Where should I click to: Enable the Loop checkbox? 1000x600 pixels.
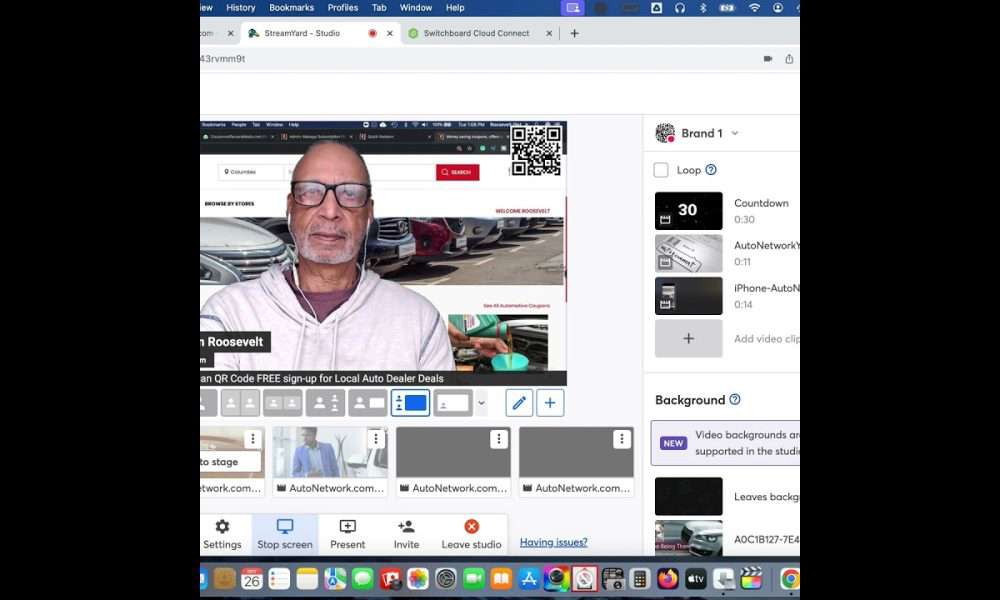coord(661,170)
